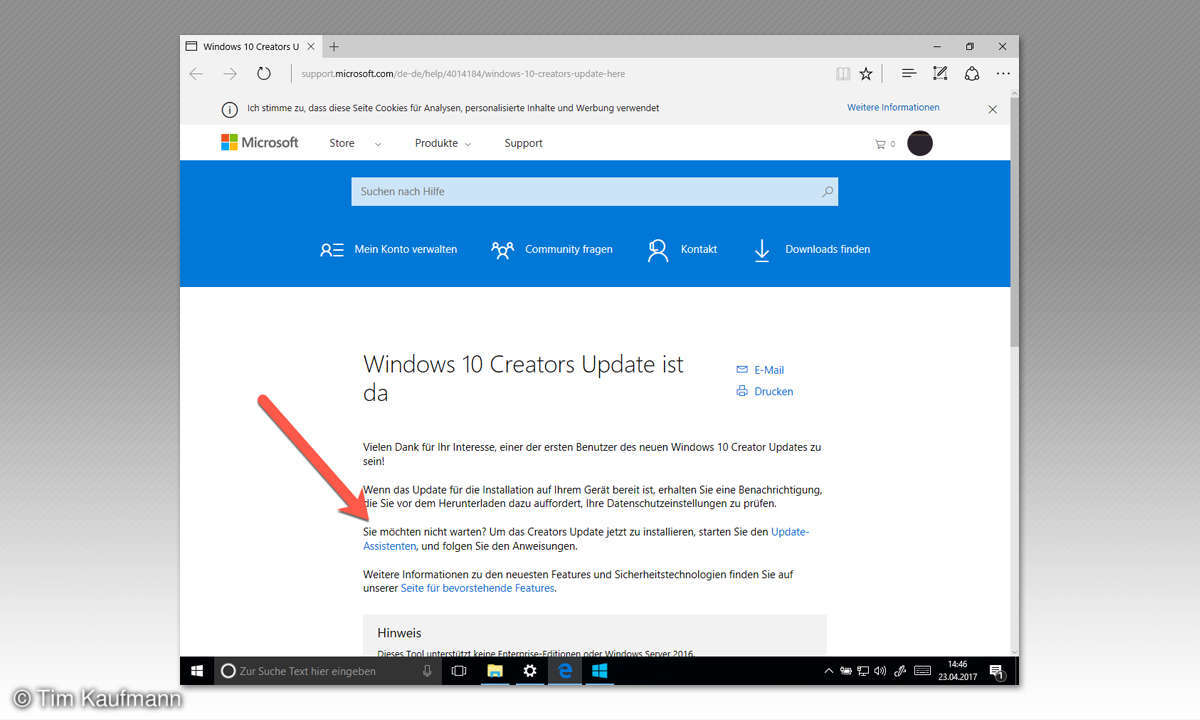
Task: Open Task View on the taskbar
Action: (x=459, y=671)
